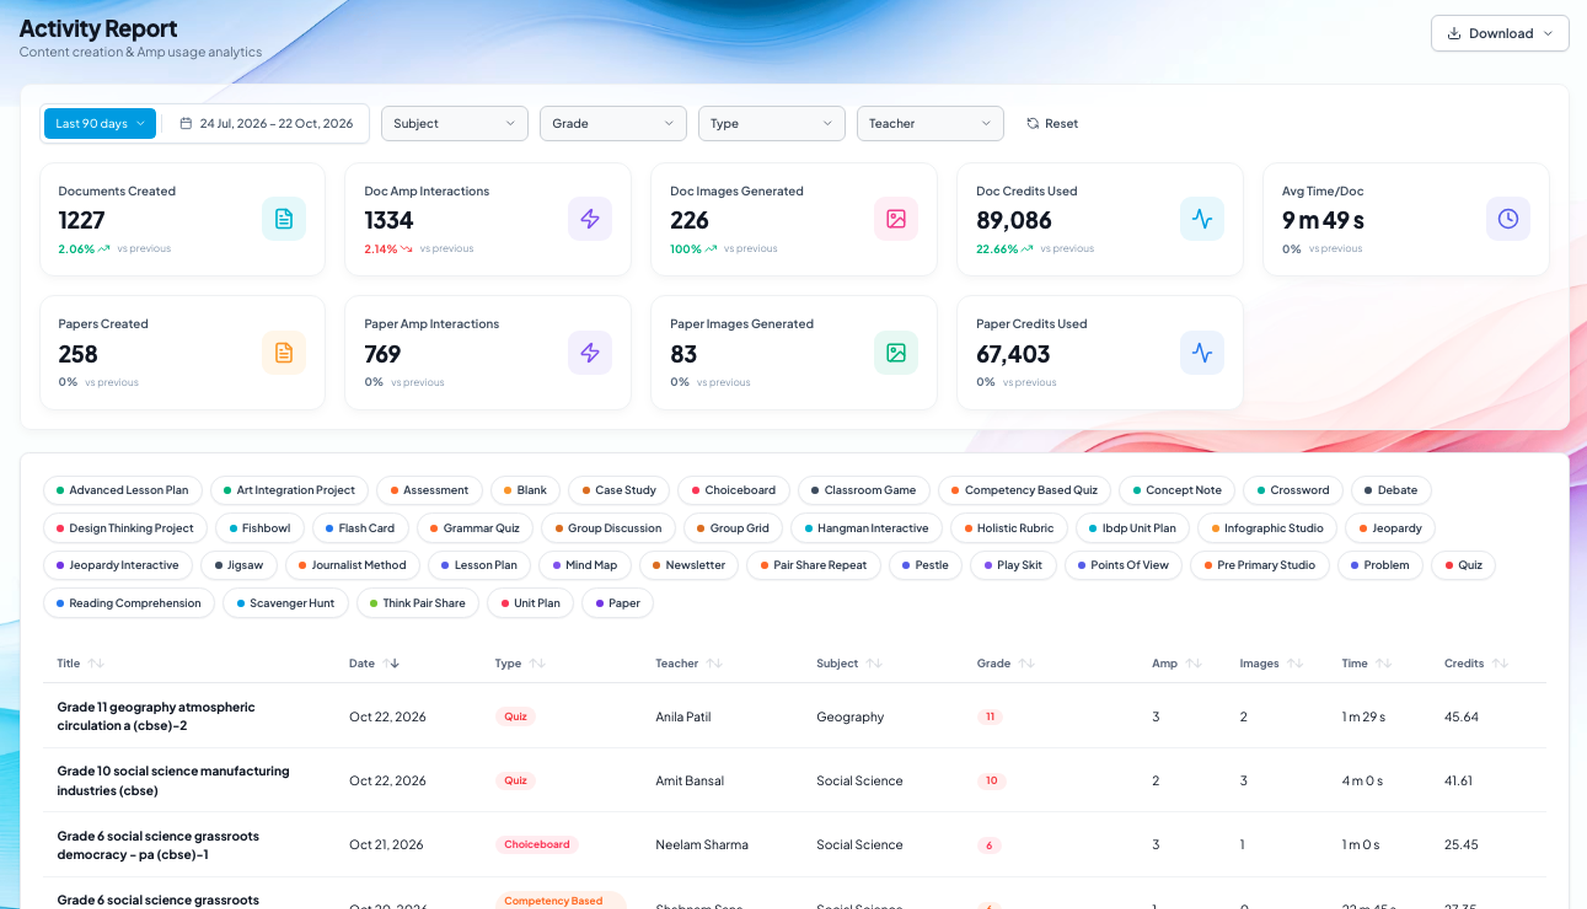Click the Paper Images Generated green icon
This screenshot has width=1587, height=909.
point(896,353)
